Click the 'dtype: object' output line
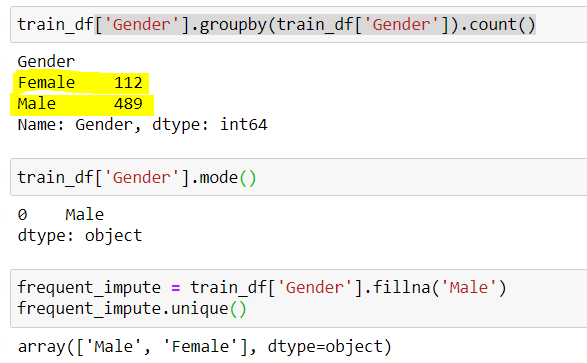Screen dimensions: 587x363 pyautogui.click(x=80, y=236)
